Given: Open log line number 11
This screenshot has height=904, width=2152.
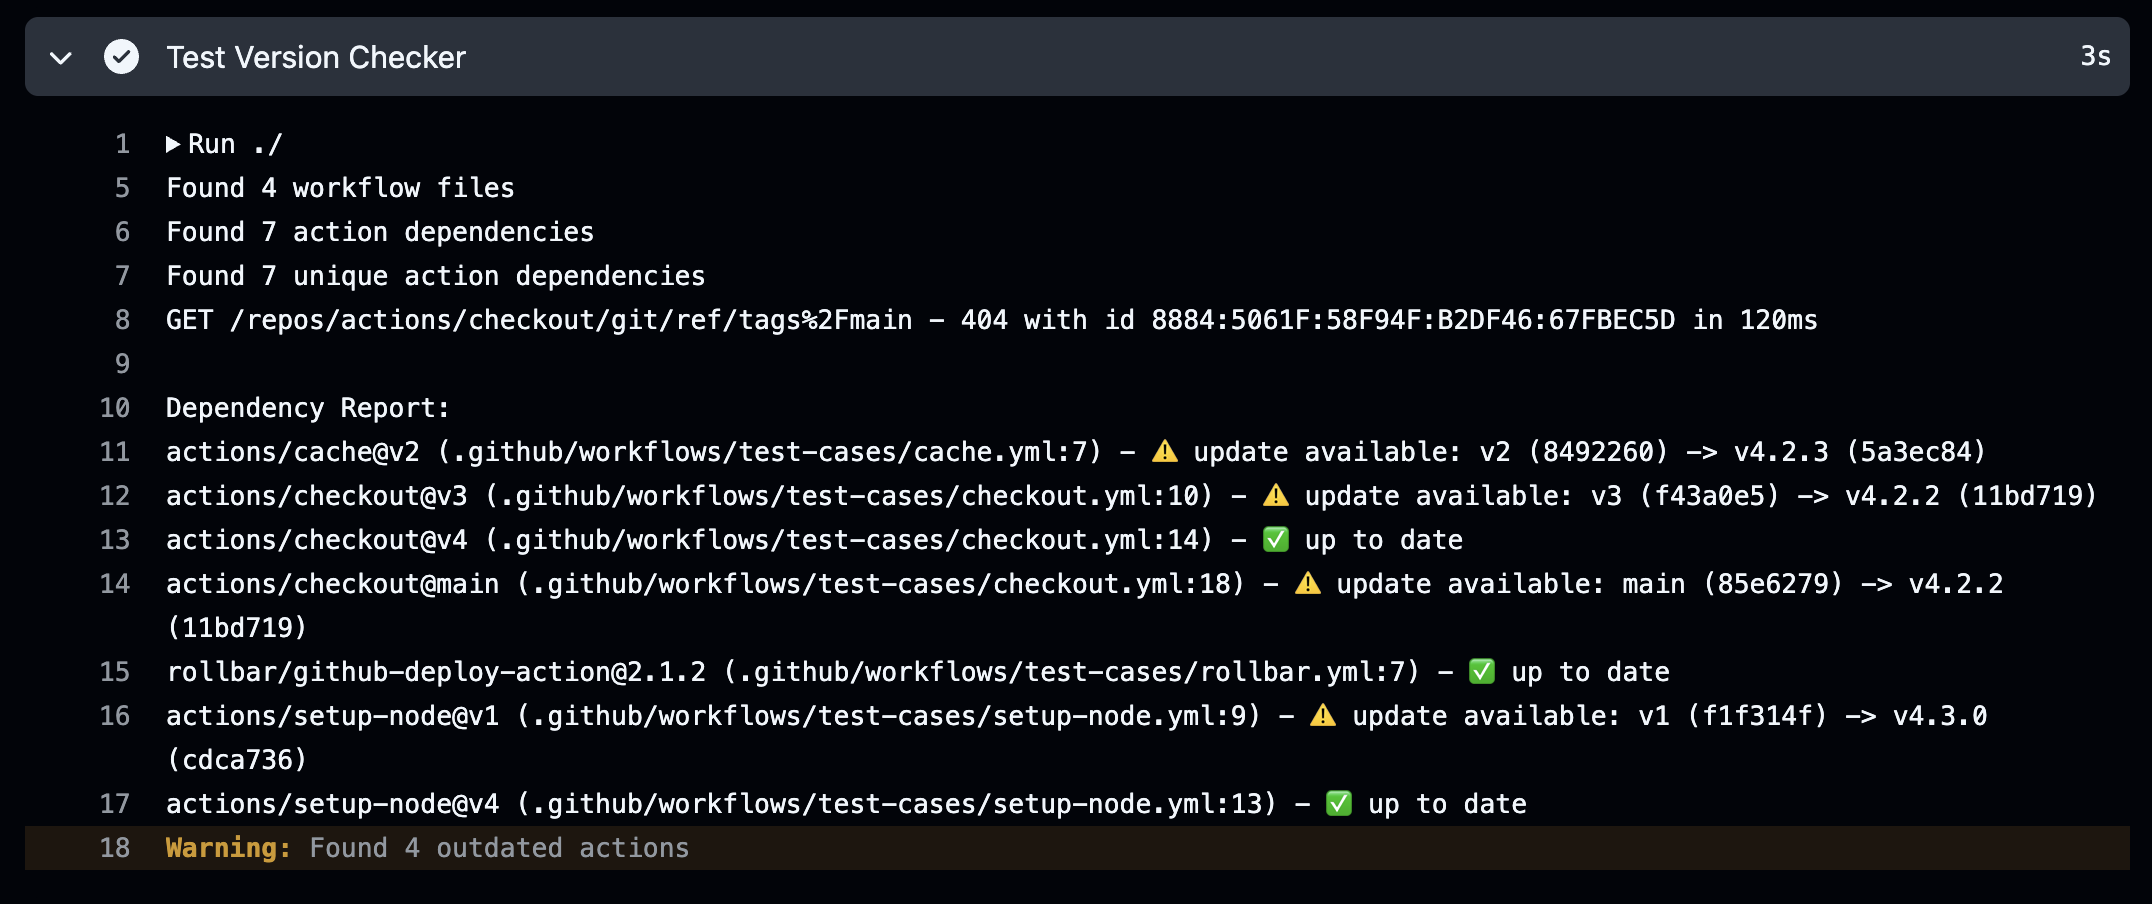Looking at the screenshot, I should click(x=115, y=452).
